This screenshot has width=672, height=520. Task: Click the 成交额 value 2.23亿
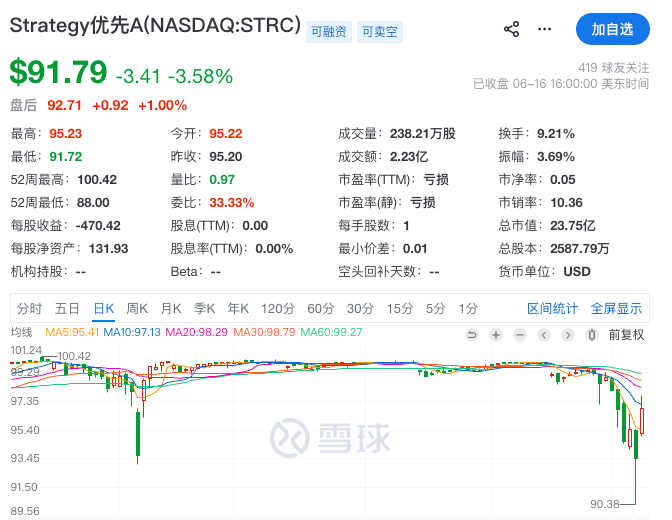409,157
